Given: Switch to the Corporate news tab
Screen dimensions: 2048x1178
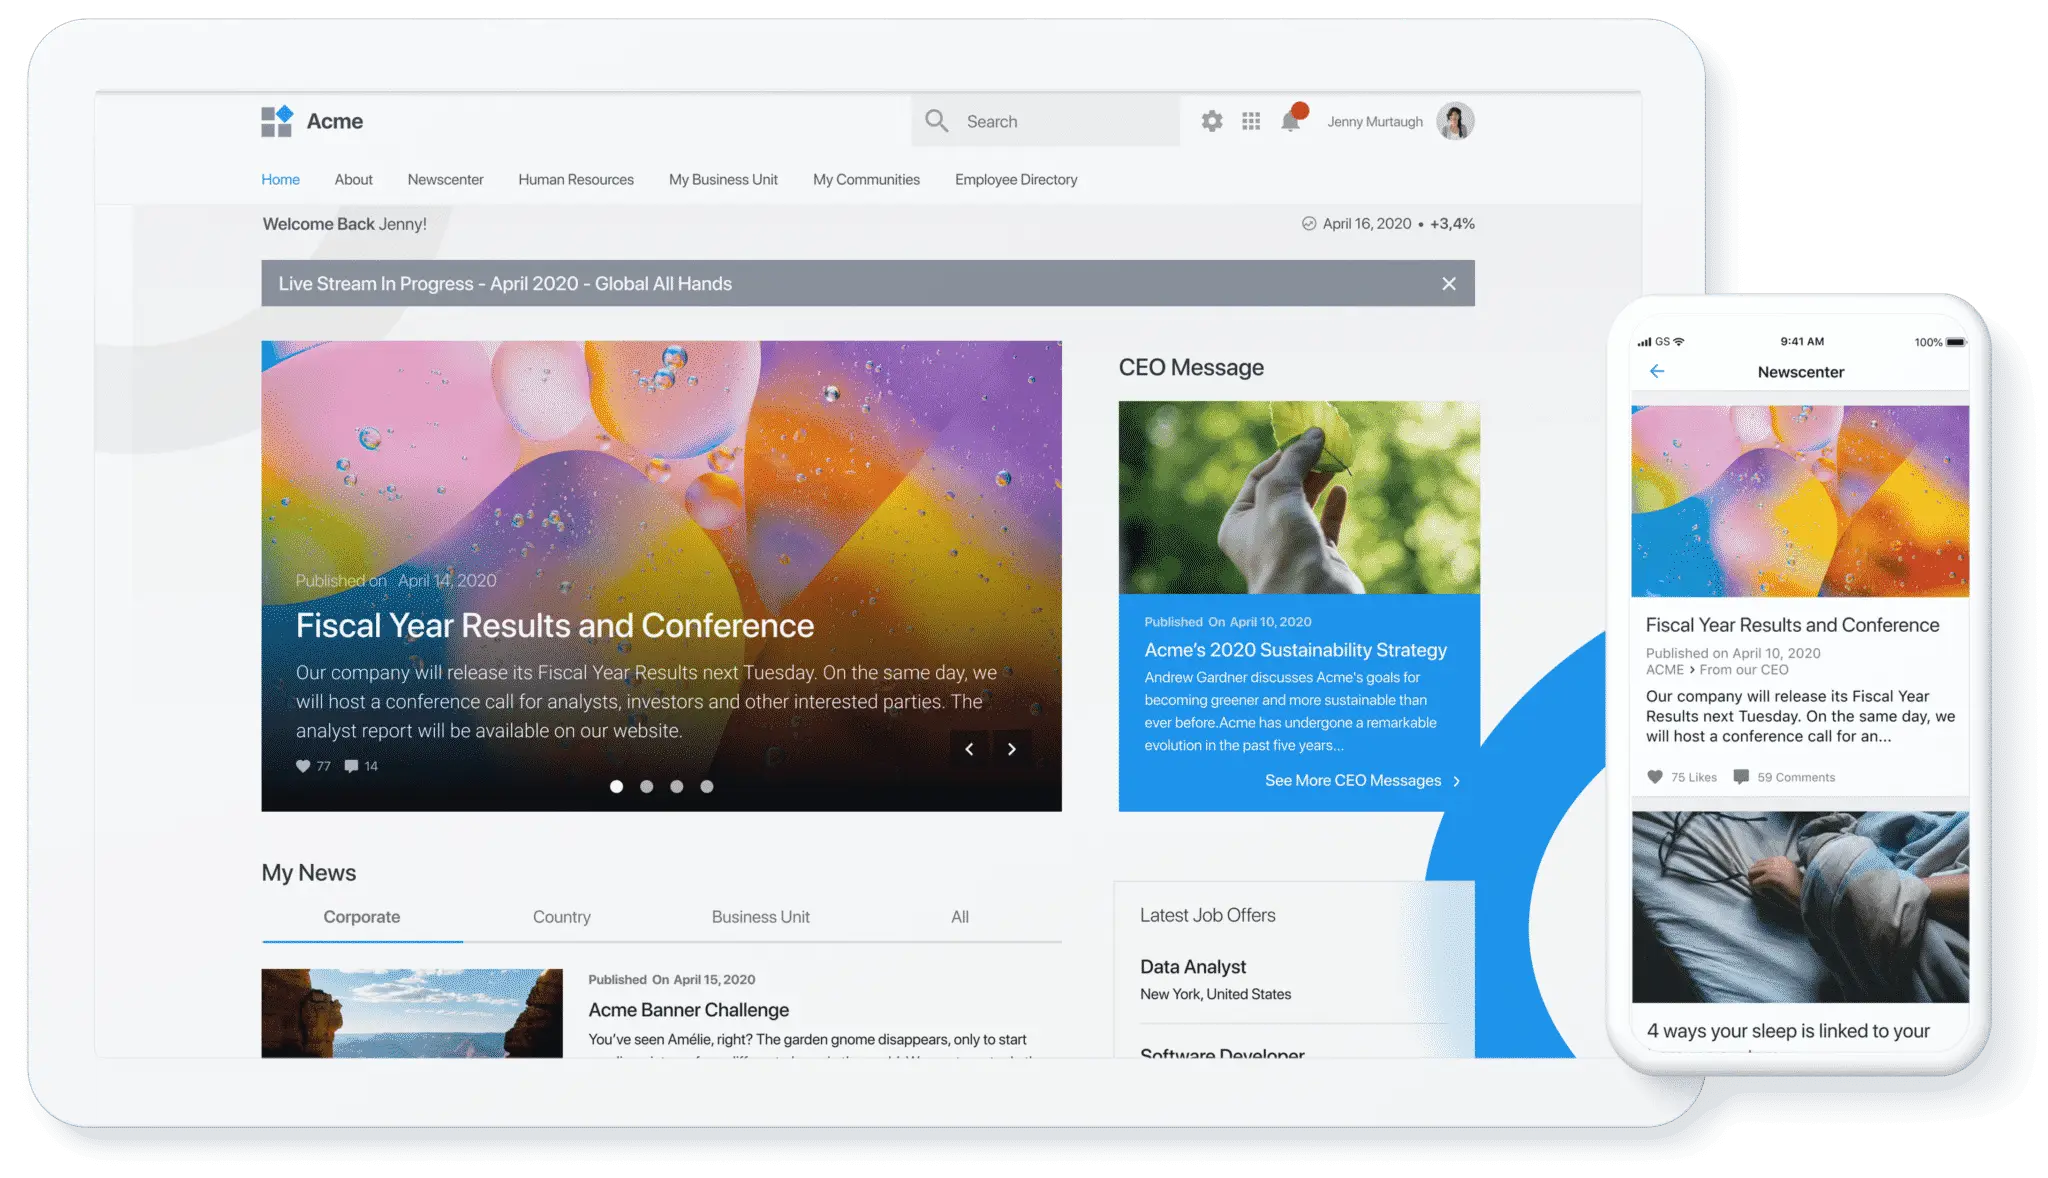Looking at the screenshot, I should pyautogui.click(x=362, y=917).
